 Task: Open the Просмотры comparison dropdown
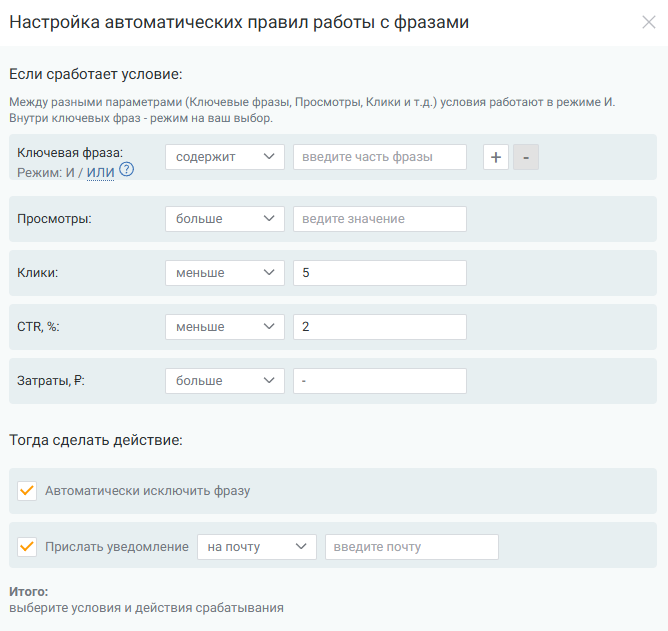(x=225, y=219)
